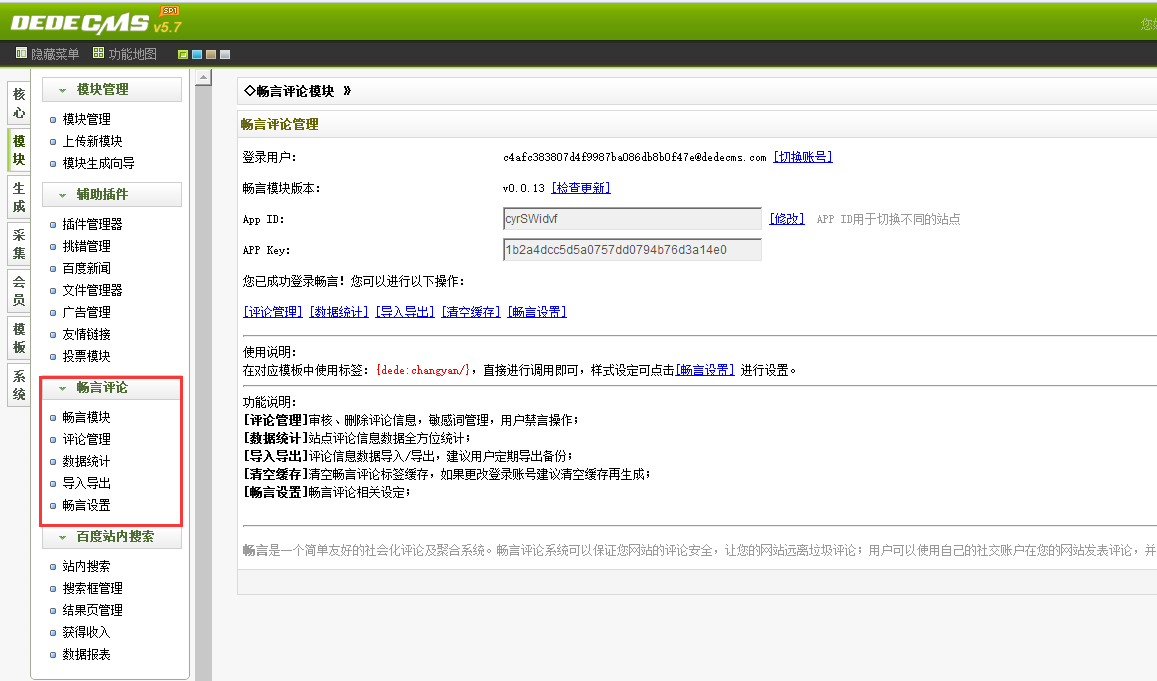
Task: Switch to the green theme swatch
Action: tap(183, 55)
